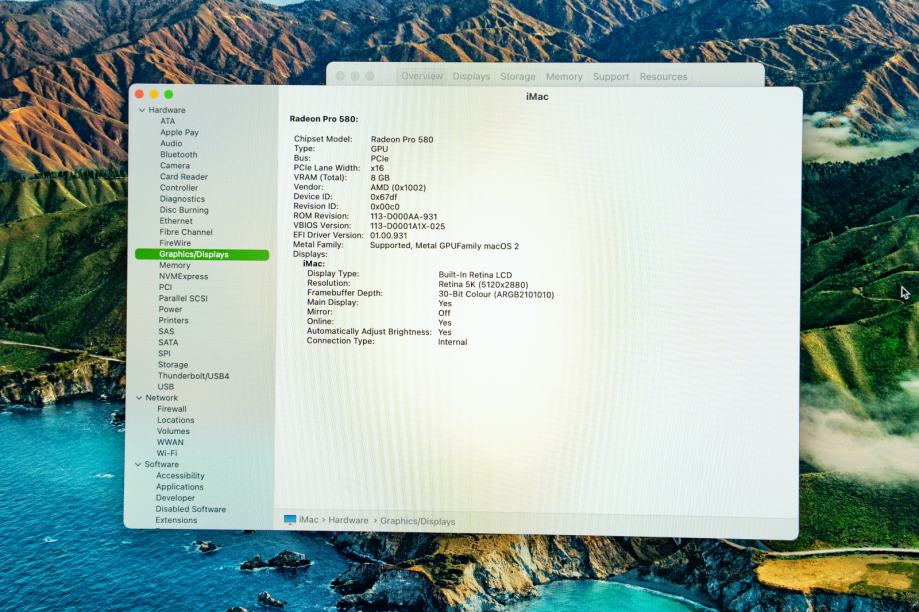
Task: Select Parallel SCSI in the sidebar
Action: pos(183,298)
